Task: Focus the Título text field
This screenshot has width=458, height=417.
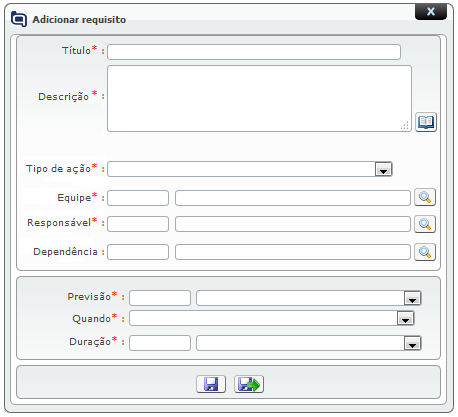Action: 254,52
